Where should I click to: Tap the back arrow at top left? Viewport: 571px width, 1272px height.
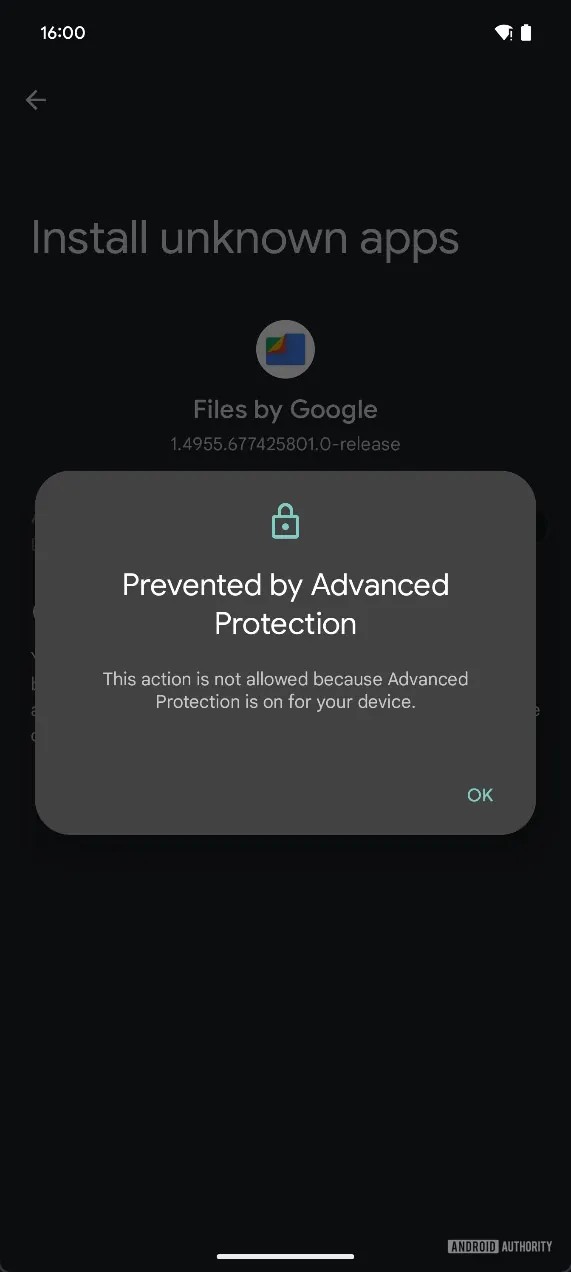pos(36,99)
